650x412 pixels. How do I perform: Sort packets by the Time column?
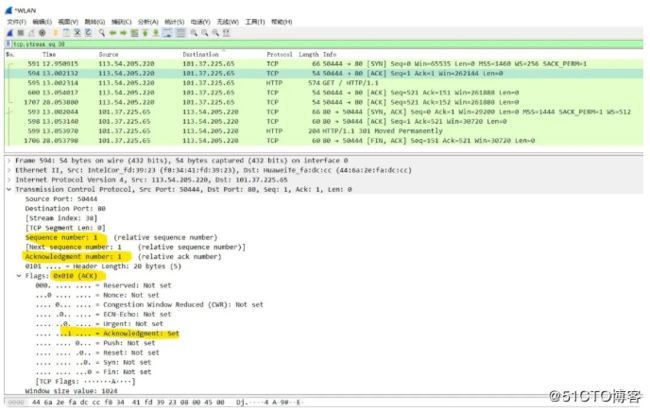coord(49,54)
